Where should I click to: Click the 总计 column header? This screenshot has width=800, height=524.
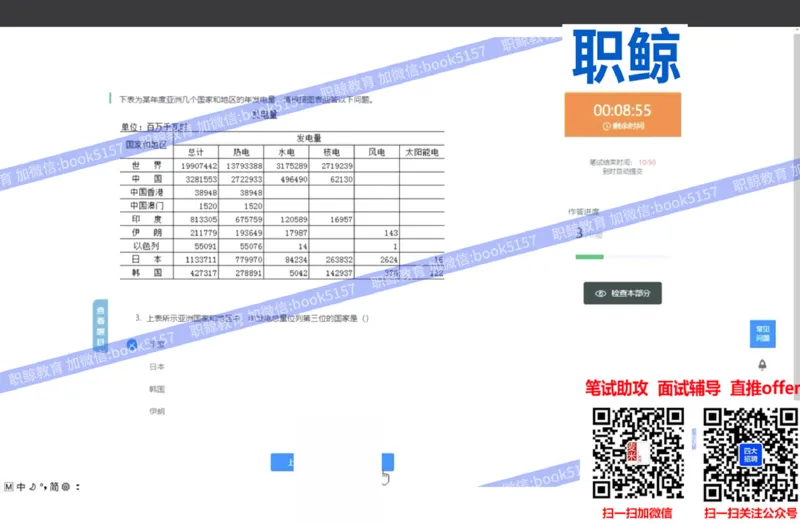point(196,152)
